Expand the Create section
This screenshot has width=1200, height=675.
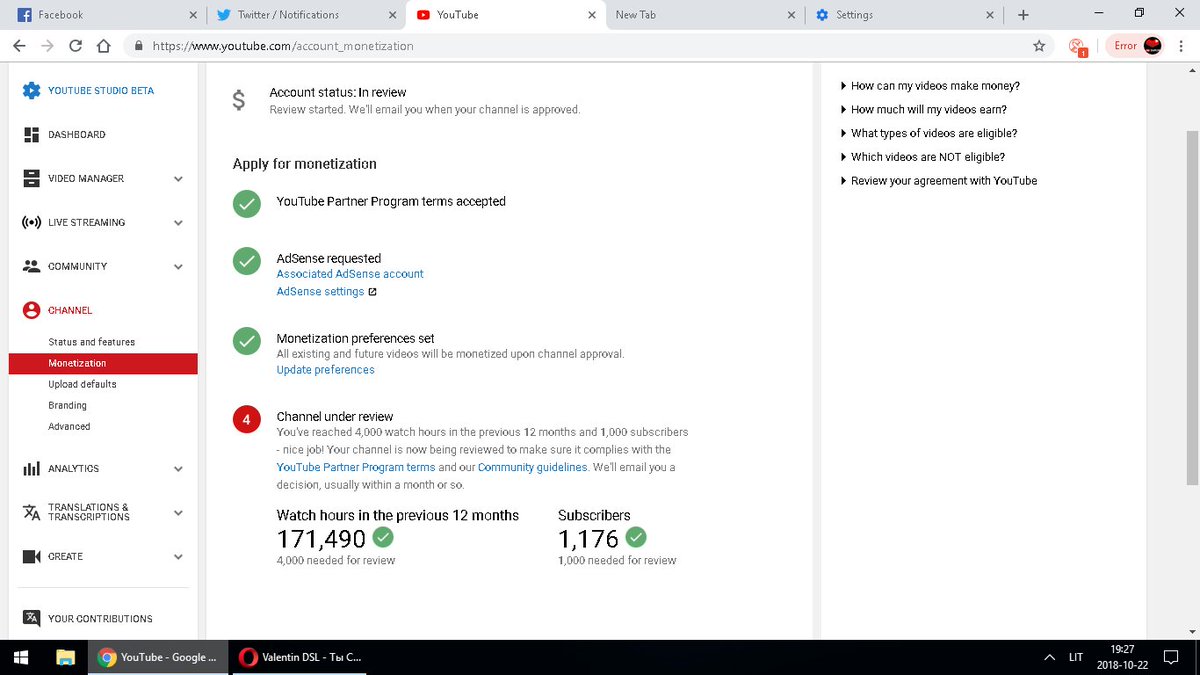(178, 557)
